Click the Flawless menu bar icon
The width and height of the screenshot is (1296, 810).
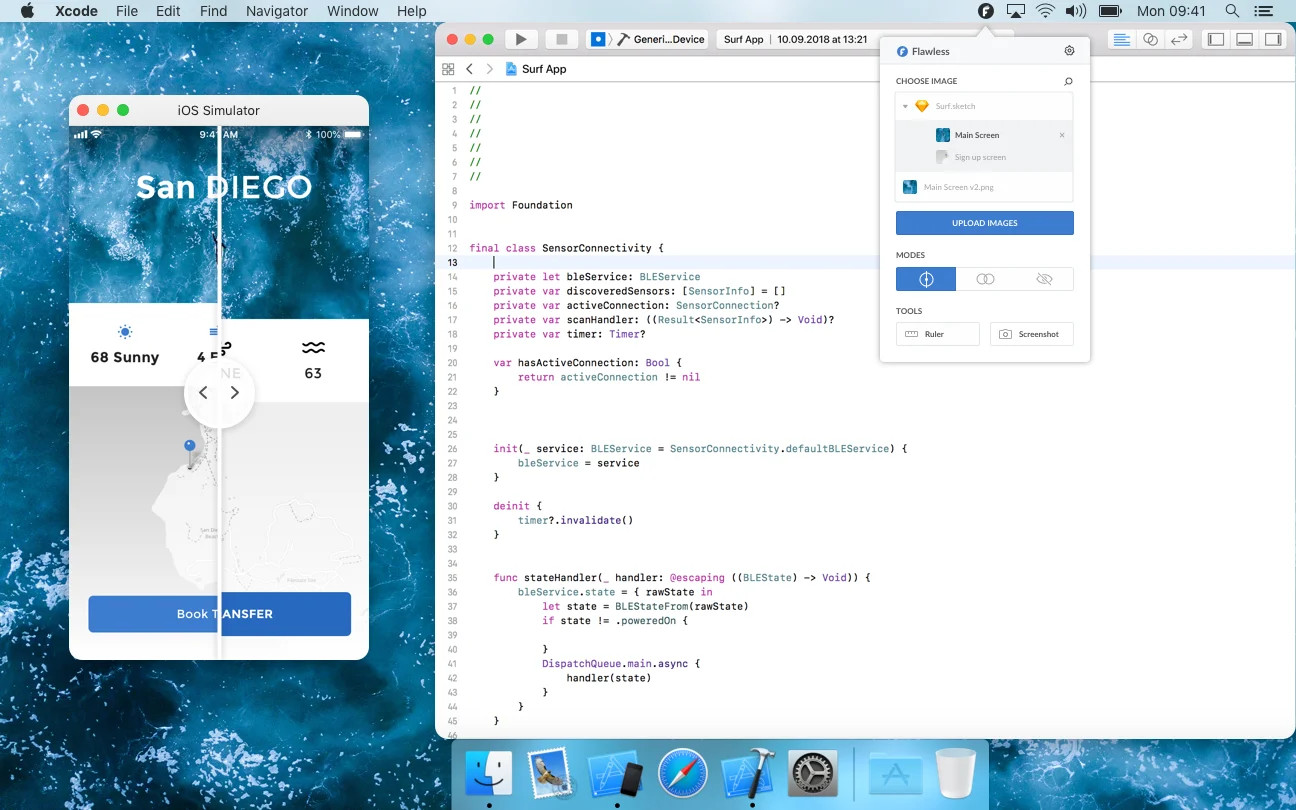[986, 11]
